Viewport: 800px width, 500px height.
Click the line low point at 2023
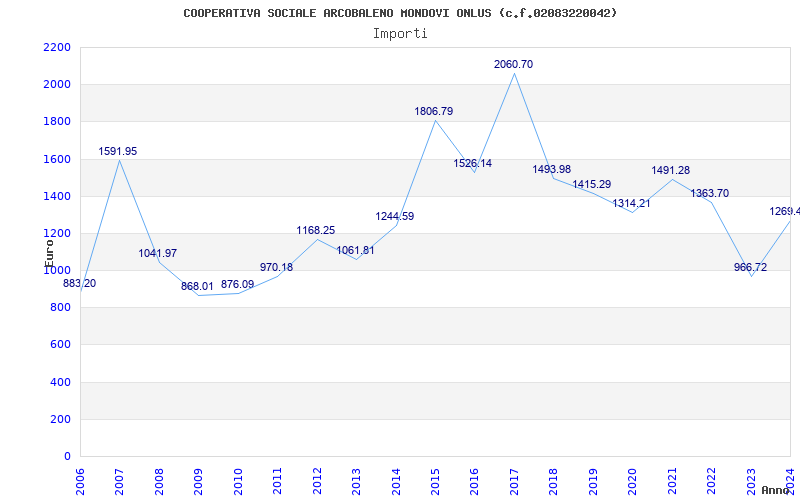tap(751, 277)
